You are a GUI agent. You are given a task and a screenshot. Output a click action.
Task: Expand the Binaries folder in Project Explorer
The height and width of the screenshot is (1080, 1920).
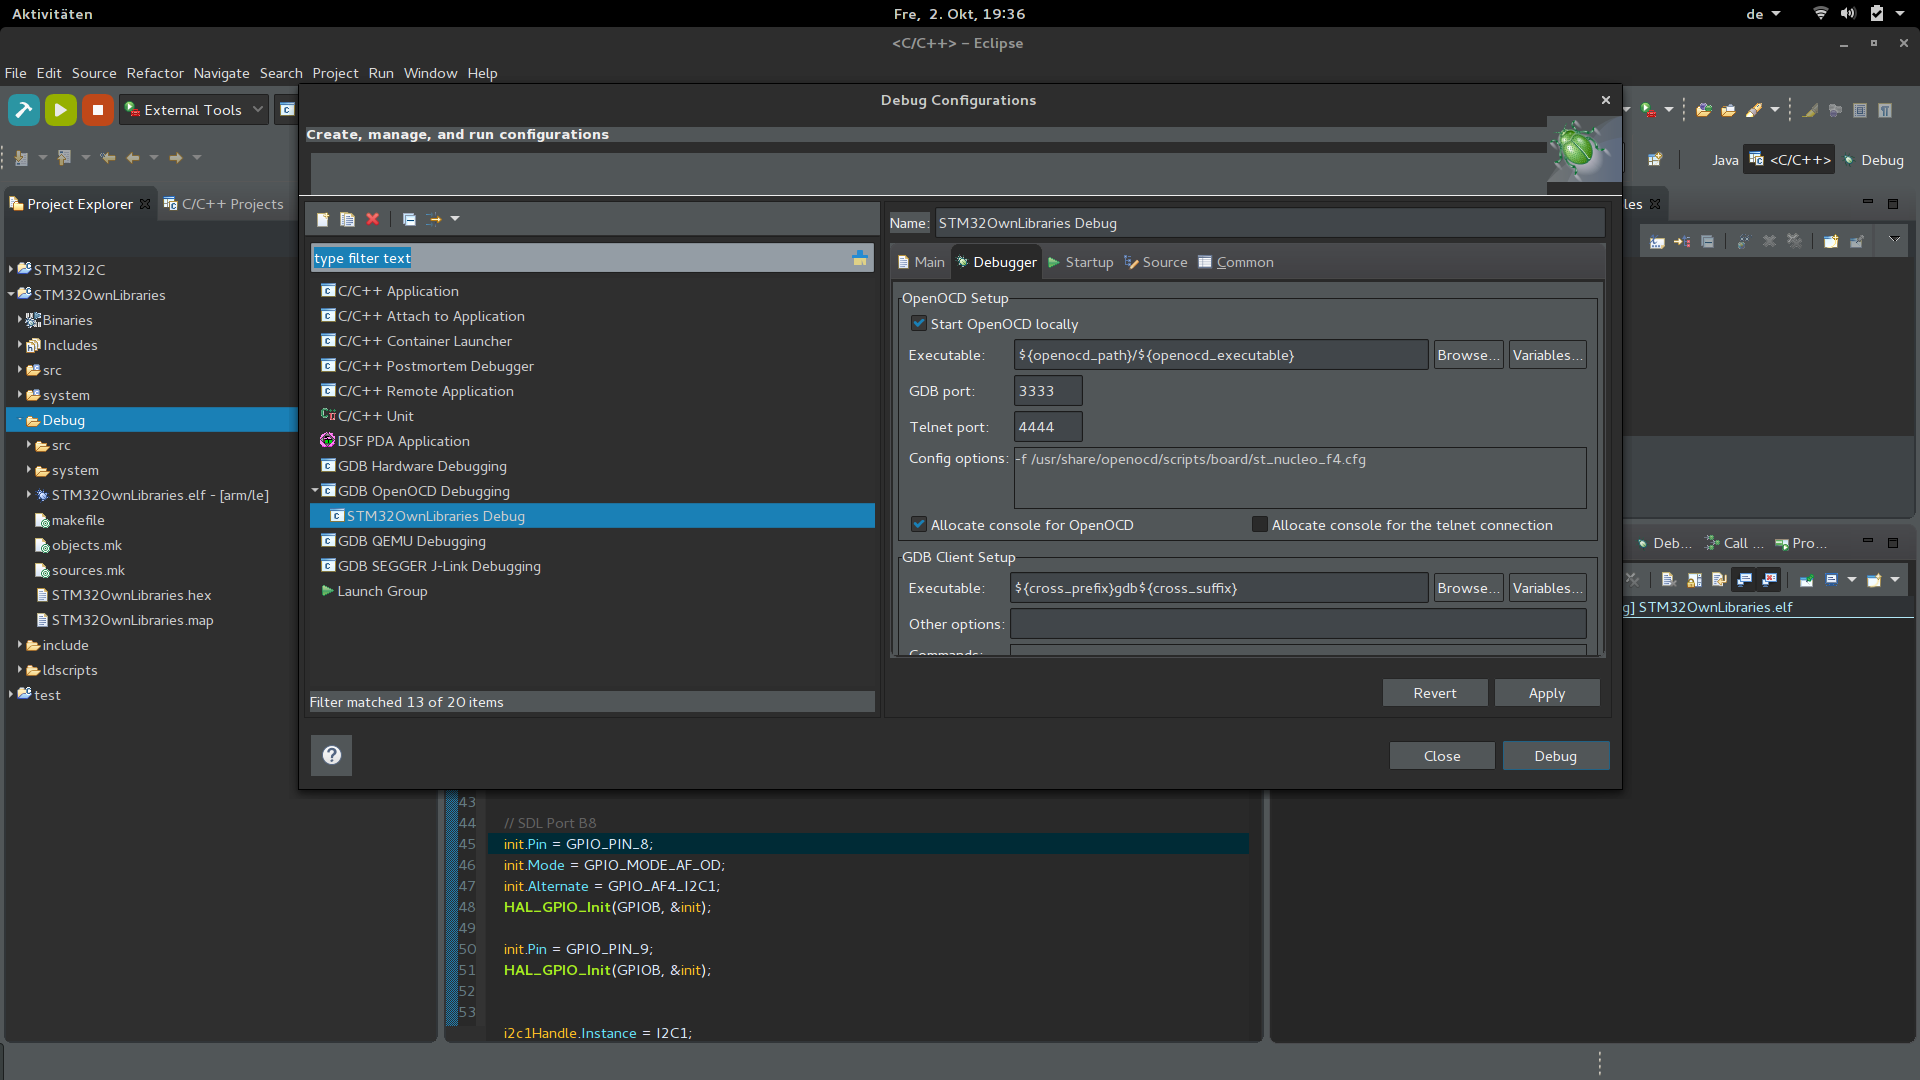tap(19, 320)
